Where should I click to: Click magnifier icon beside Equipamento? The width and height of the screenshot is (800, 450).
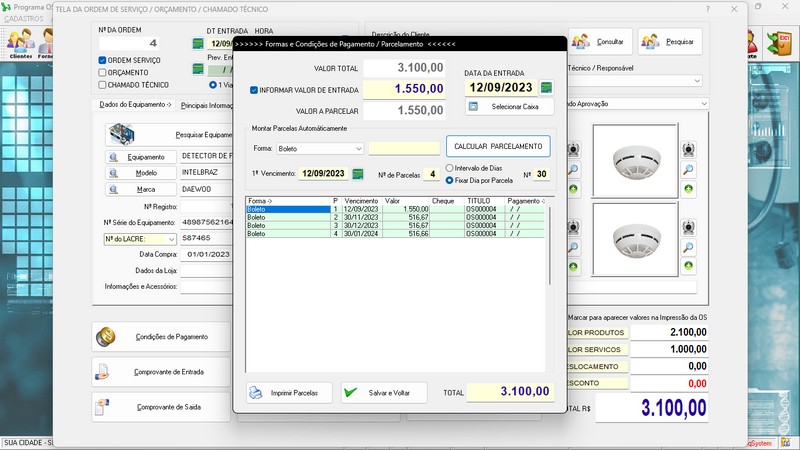point(113,157)
